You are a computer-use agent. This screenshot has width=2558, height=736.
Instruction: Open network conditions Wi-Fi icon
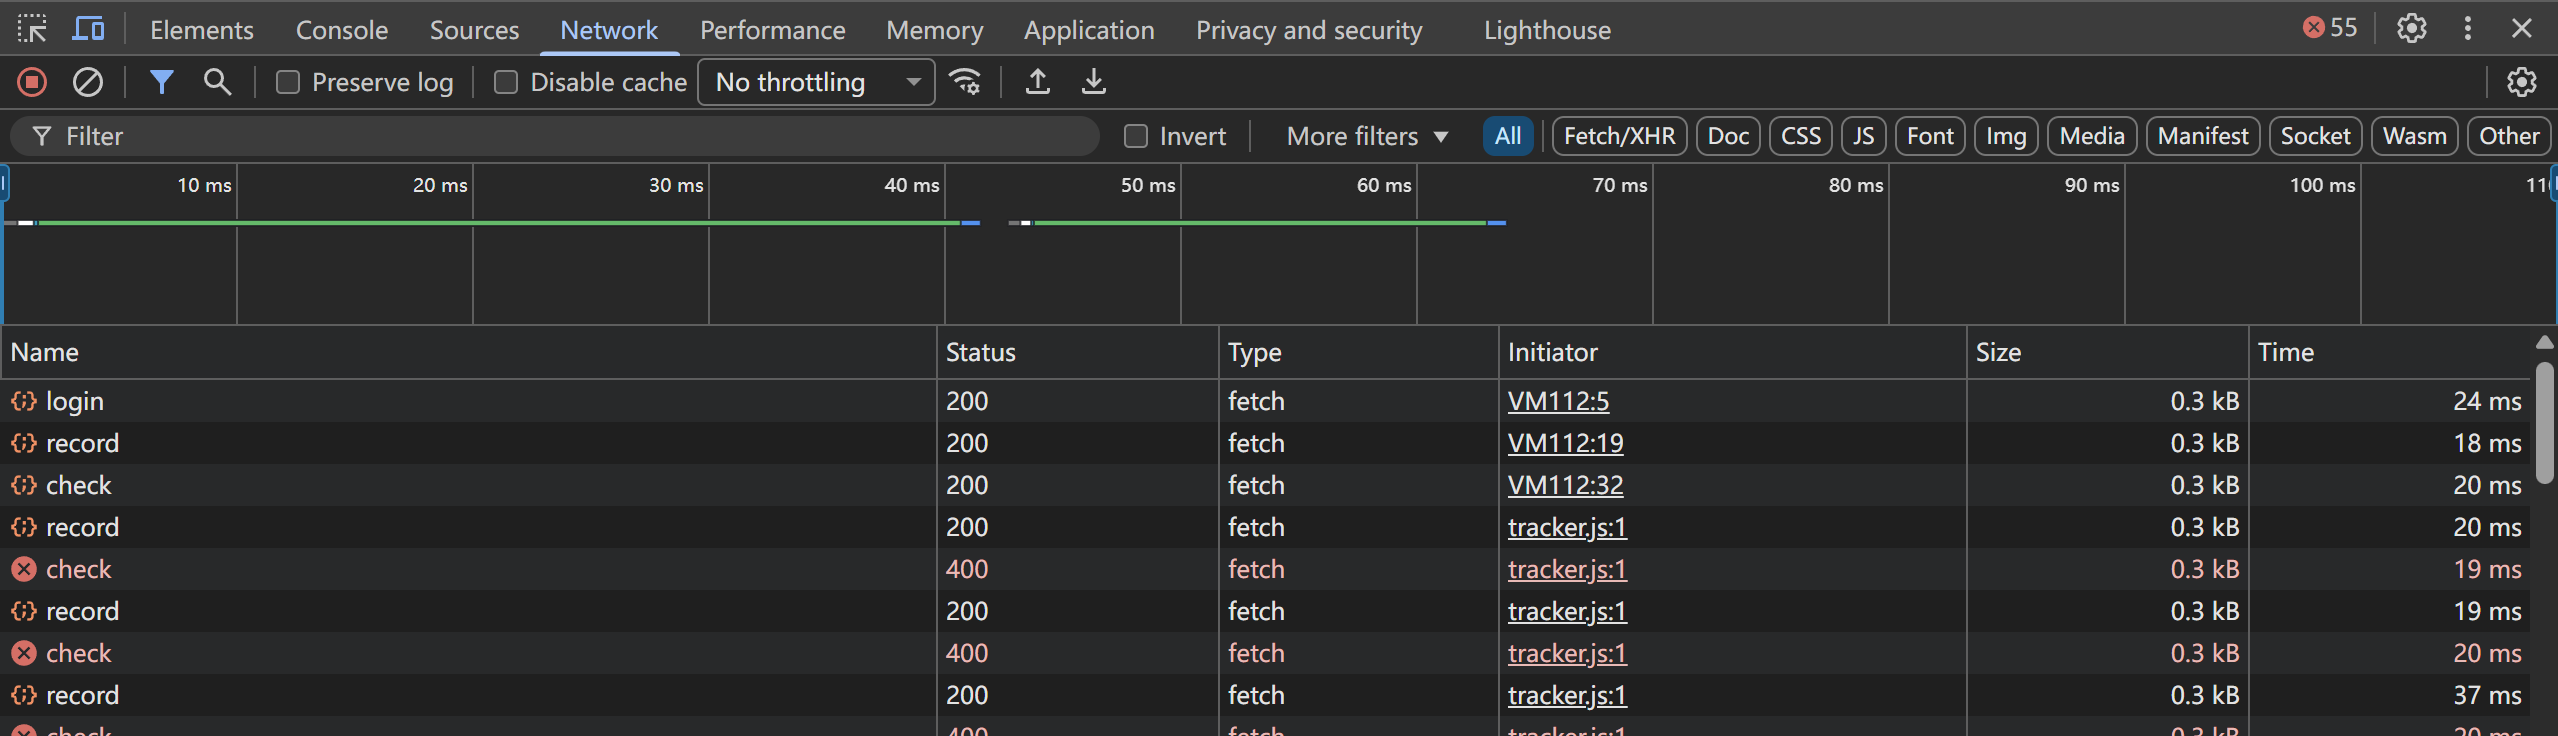tap(965, 82)
